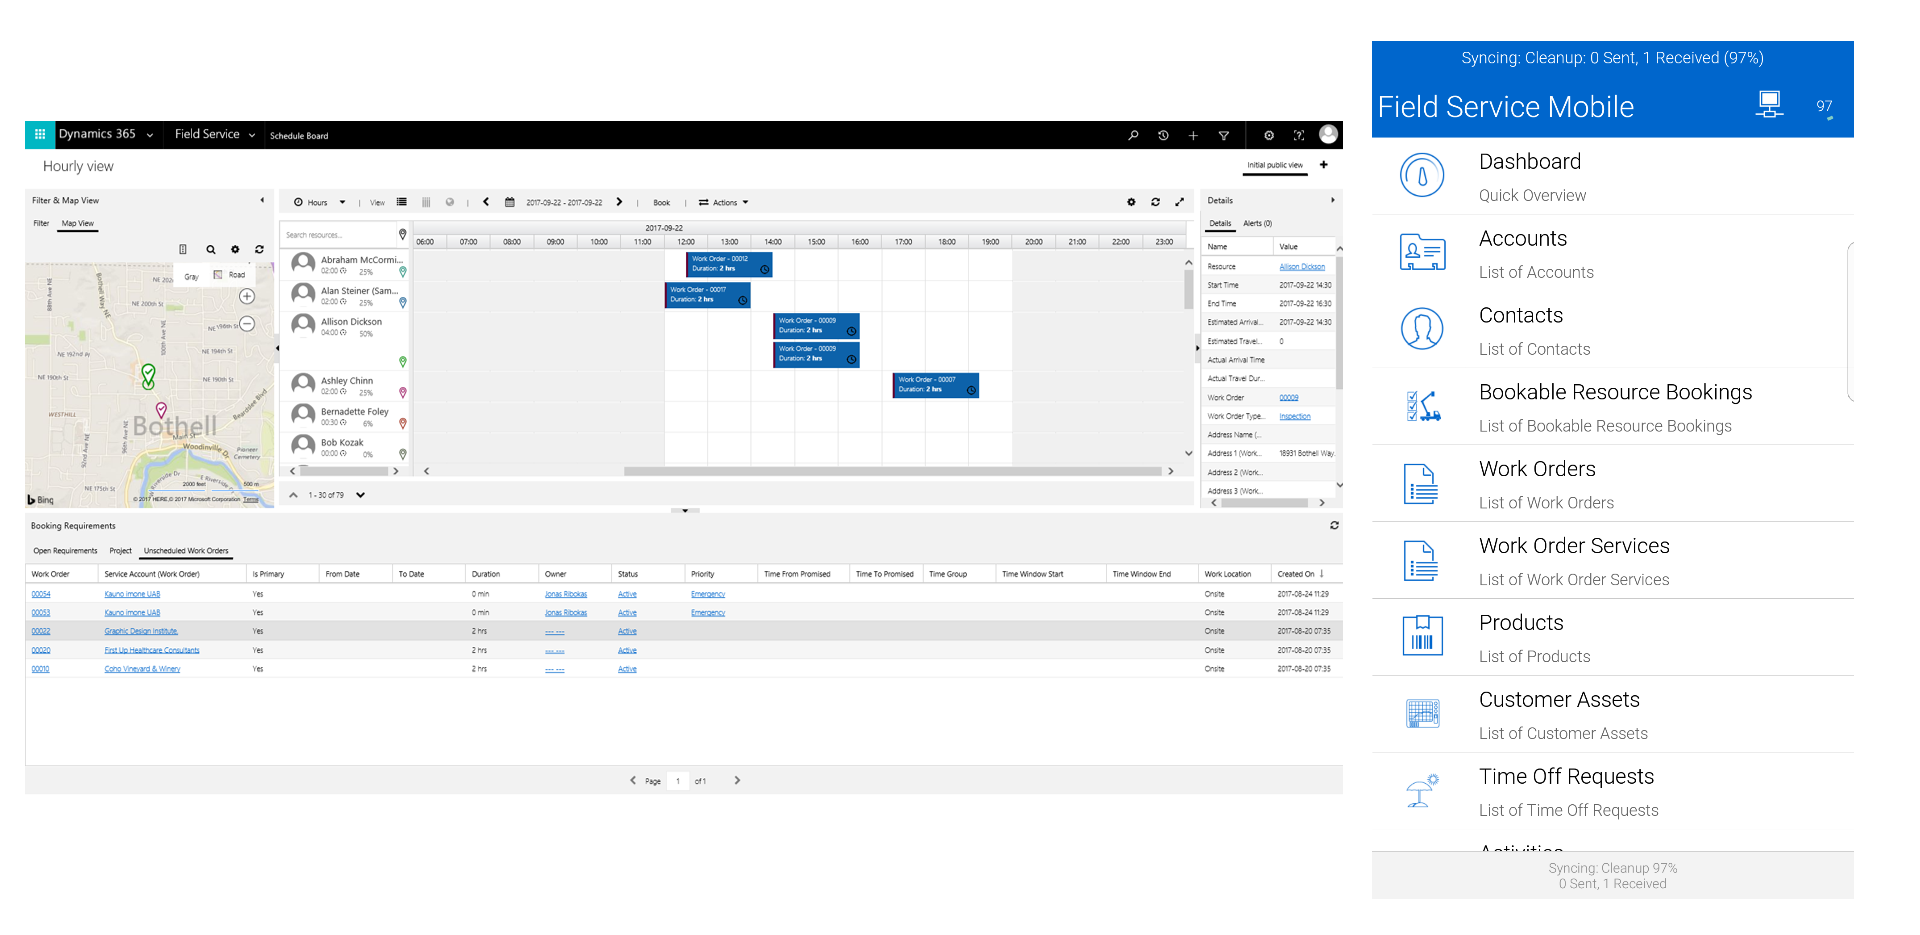Show previous resources page with up chevron

click(x=294, y=495)
